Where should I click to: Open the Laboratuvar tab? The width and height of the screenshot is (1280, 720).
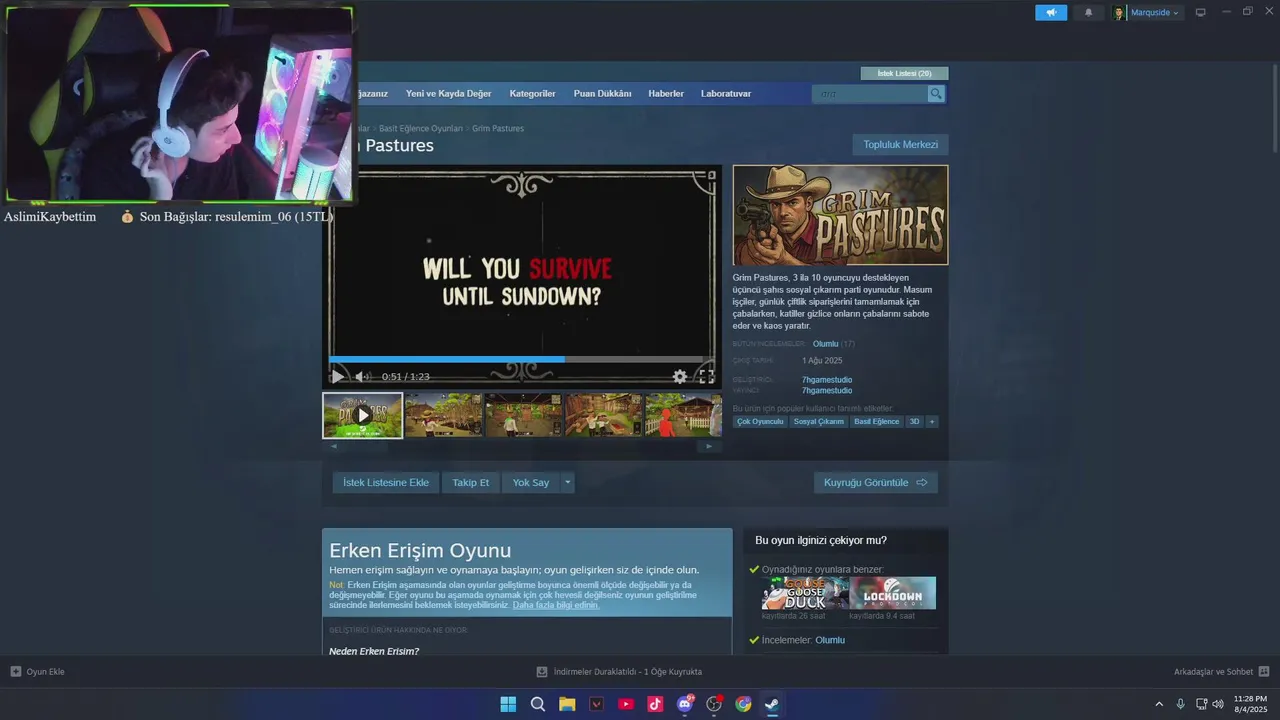click(x=726, y=94)
